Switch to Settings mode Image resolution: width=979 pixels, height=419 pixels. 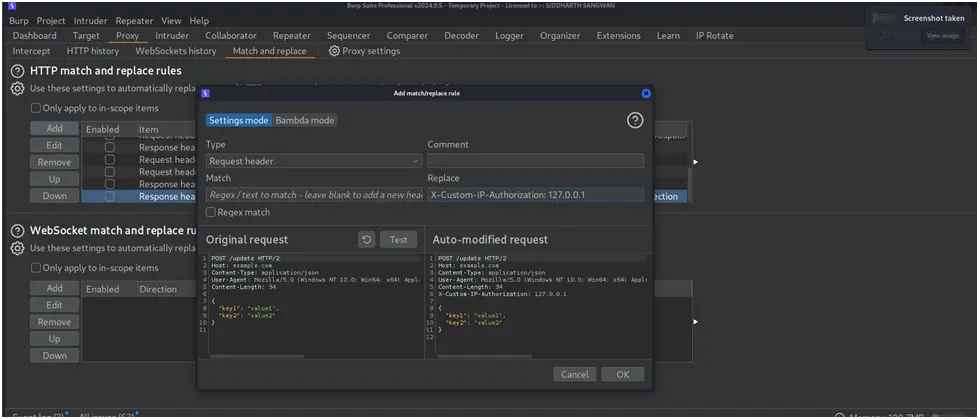coord(239,121)
